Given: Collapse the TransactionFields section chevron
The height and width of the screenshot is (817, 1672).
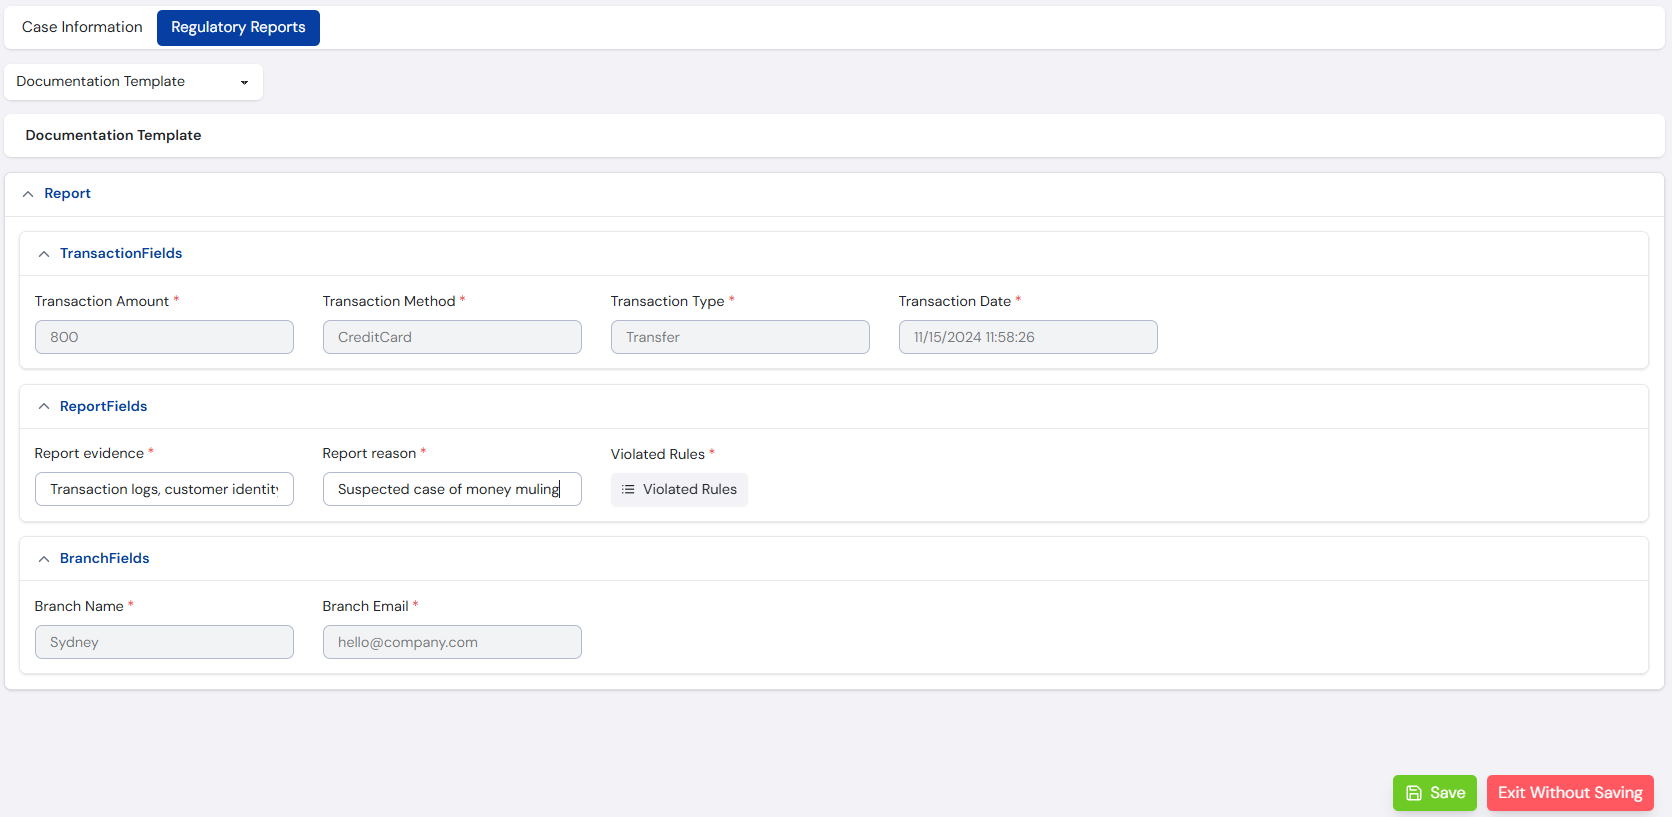Looking at the screenshot, I should pyautogui.click(x=44, y=254).
